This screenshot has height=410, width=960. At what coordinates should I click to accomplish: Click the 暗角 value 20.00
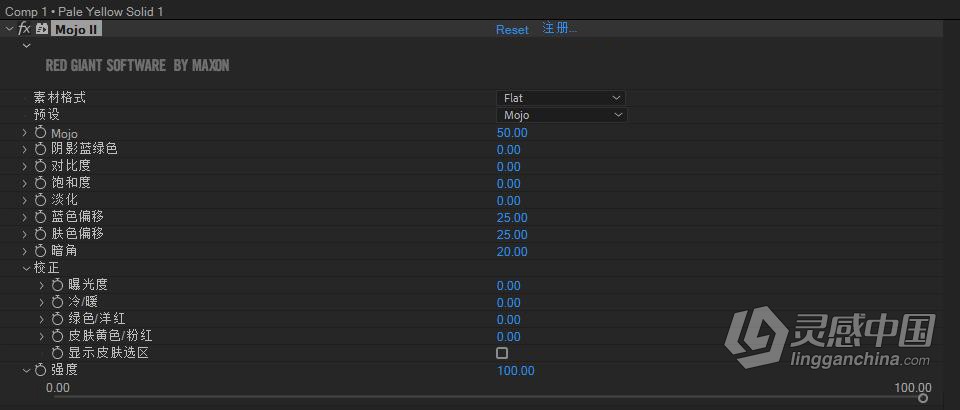click(512, 252)
